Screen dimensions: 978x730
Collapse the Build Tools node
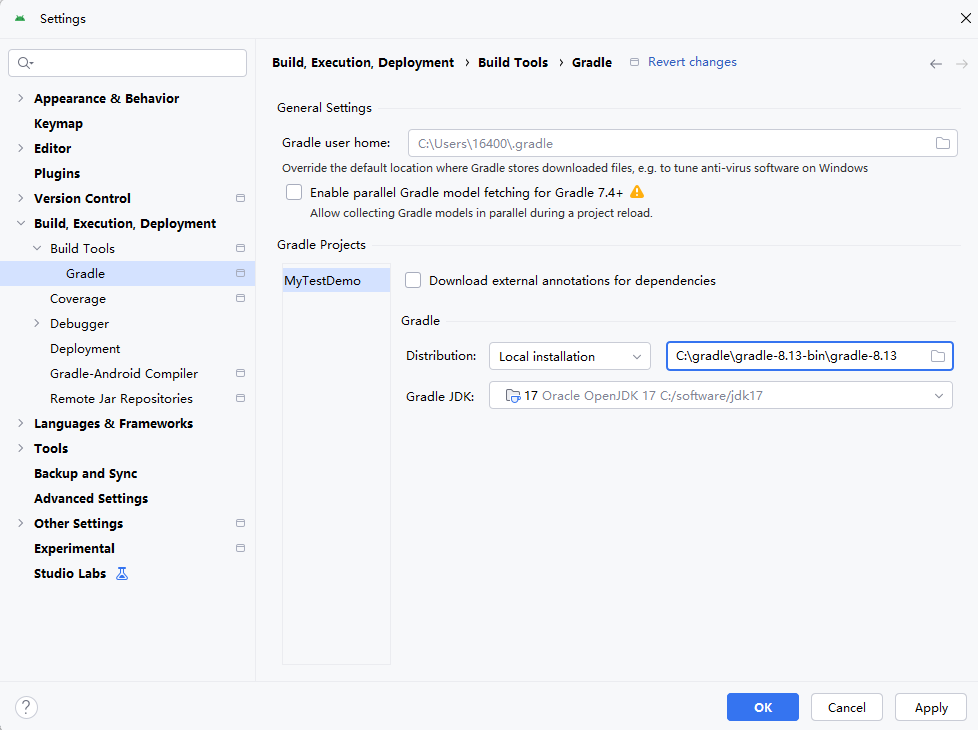pos(37,248)
